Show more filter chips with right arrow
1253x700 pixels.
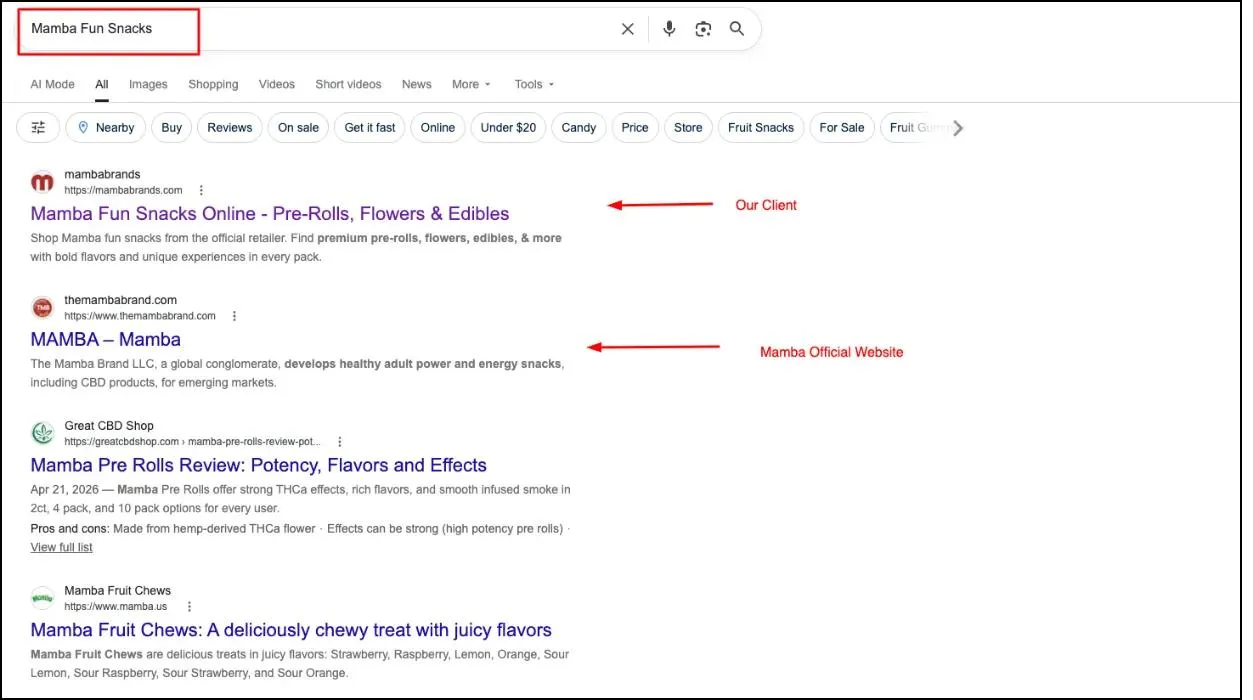(958, 128)
